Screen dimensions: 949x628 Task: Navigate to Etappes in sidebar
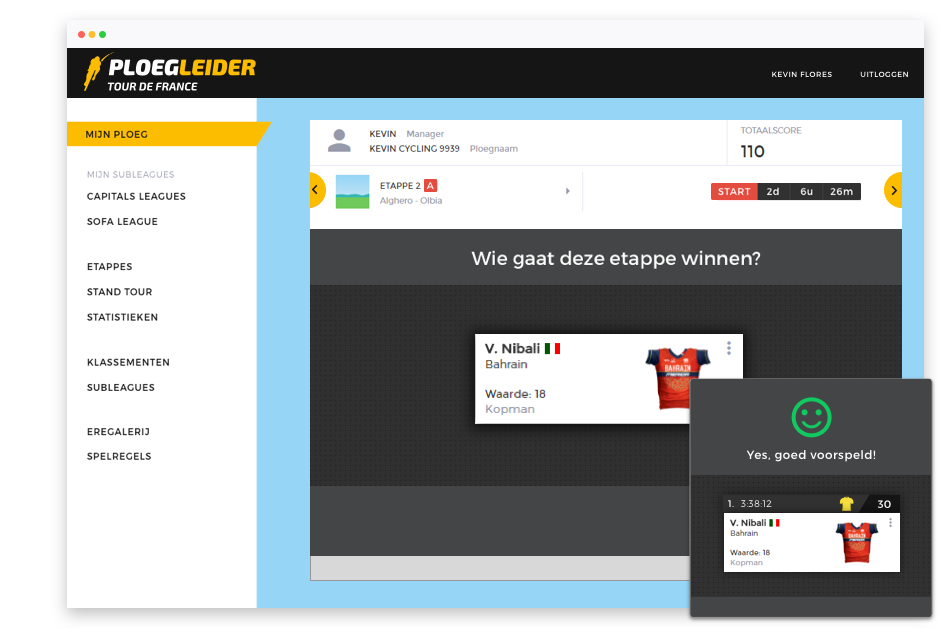109,267
